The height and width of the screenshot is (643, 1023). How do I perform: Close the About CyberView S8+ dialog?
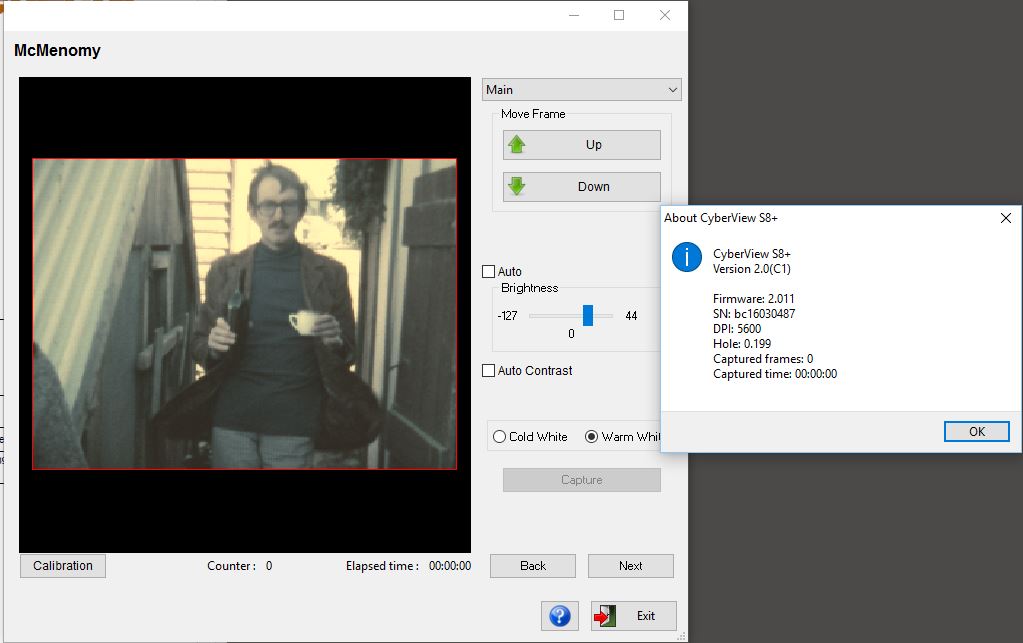(1006, 218)
